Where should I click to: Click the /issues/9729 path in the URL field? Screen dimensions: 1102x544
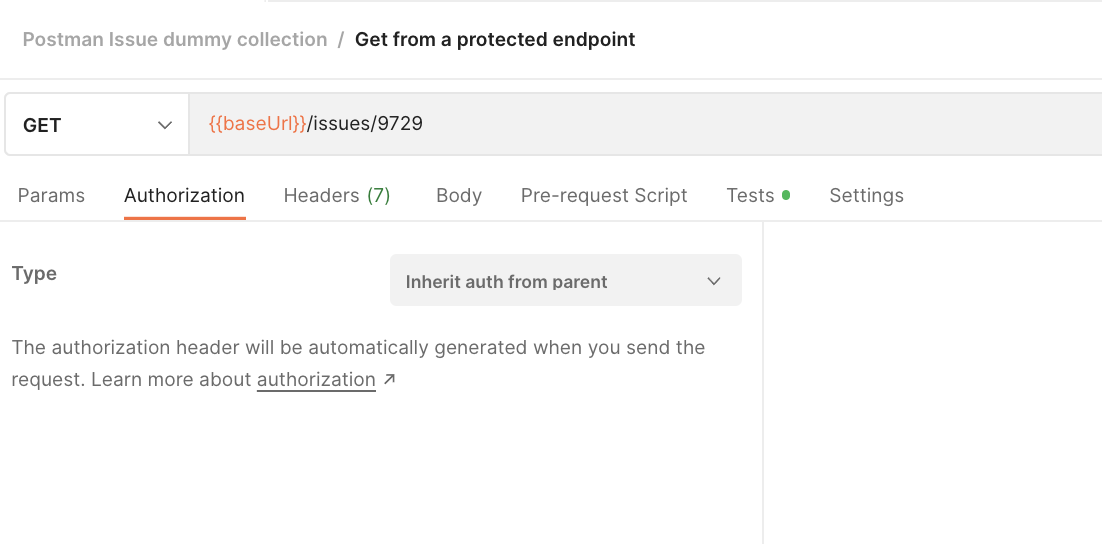[366, 124]
